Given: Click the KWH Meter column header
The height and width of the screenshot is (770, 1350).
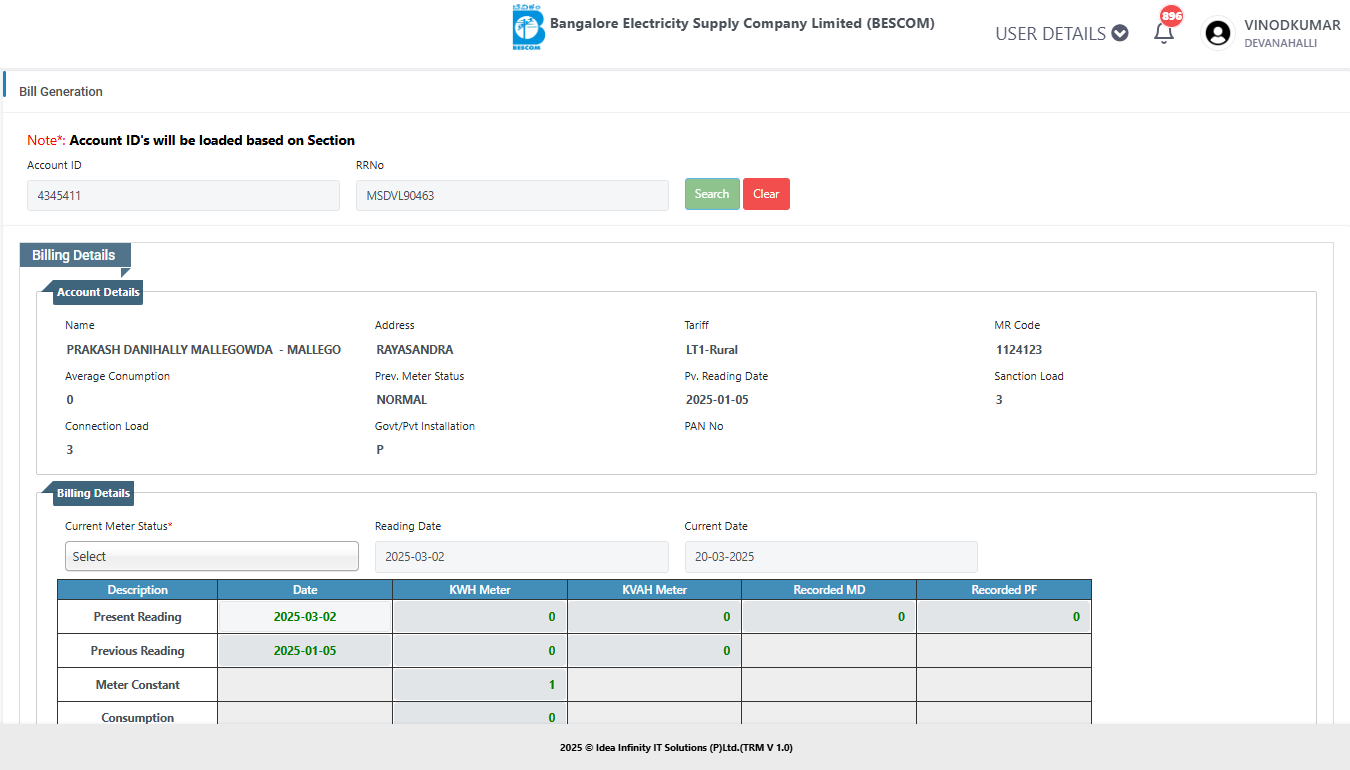Looking at the screenshot, I should [x=480, y=590].
